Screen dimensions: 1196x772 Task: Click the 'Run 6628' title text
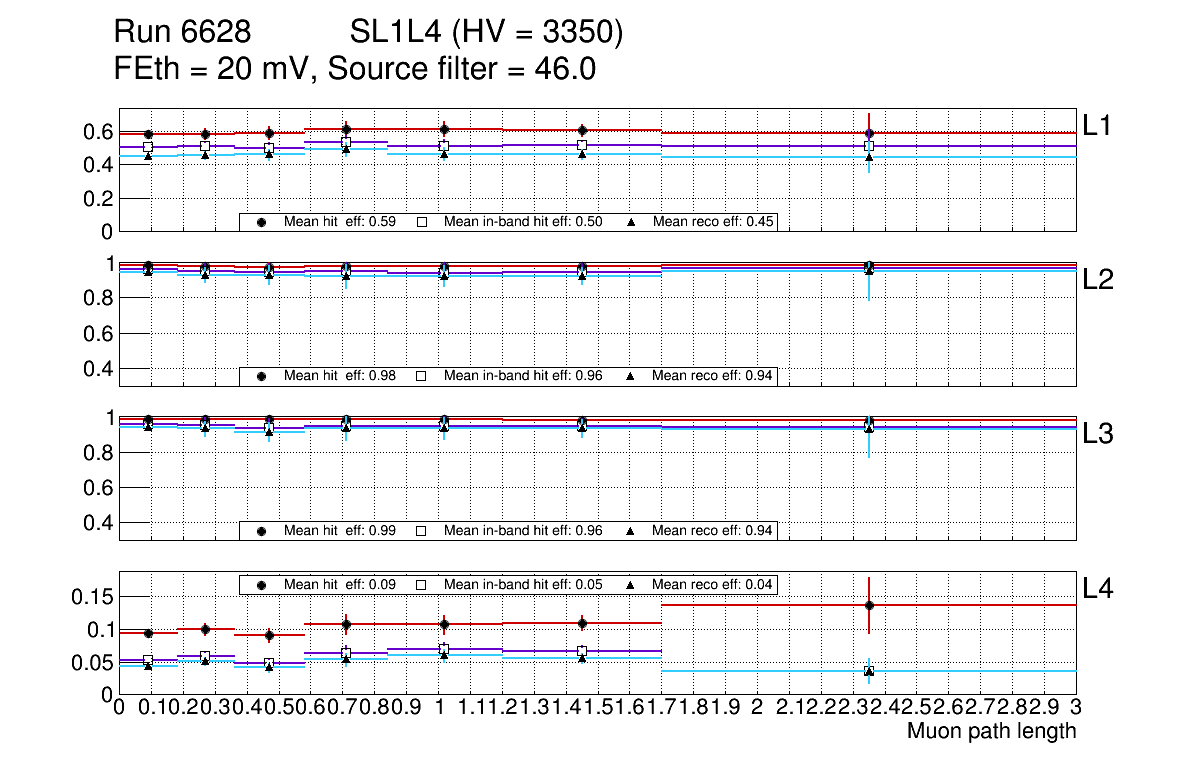click(182, 34)
